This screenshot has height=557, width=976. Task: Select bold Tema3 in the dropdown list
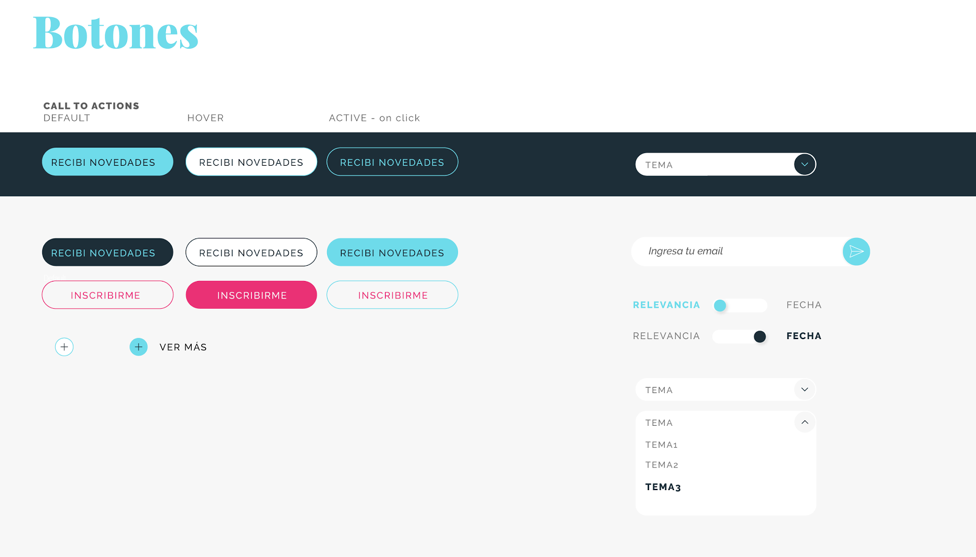pos(663,487)
